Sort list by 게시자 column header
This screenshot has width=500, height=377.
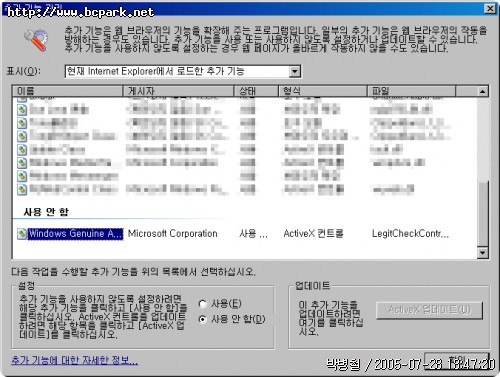pyautogui.click(x=178, y=91)
